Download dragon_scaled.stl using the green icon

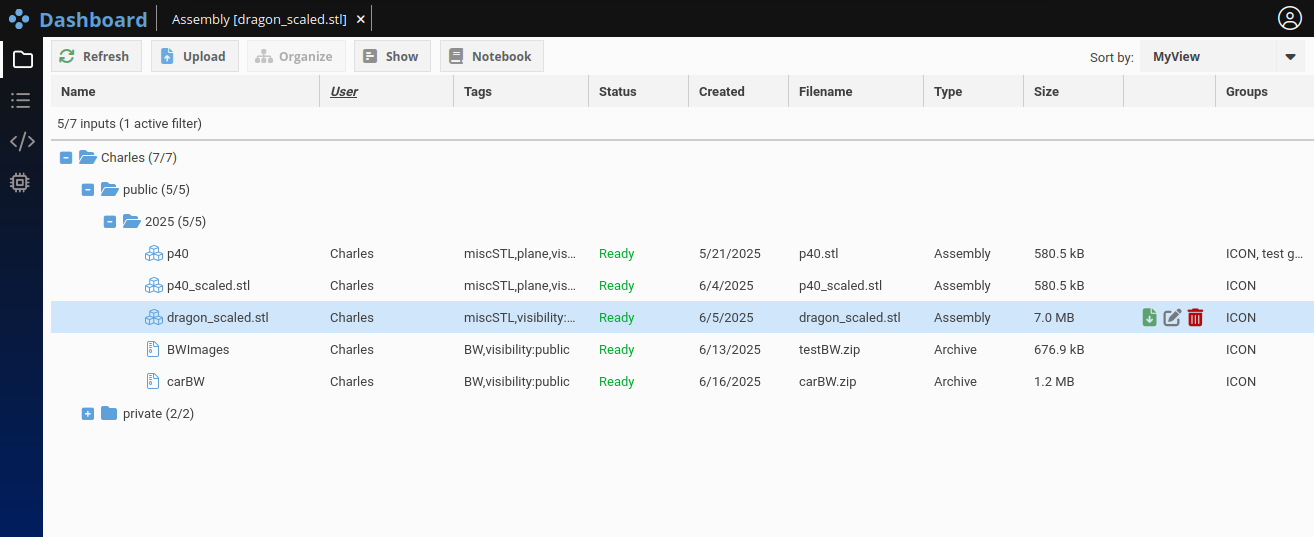(x=1149, y=318)
